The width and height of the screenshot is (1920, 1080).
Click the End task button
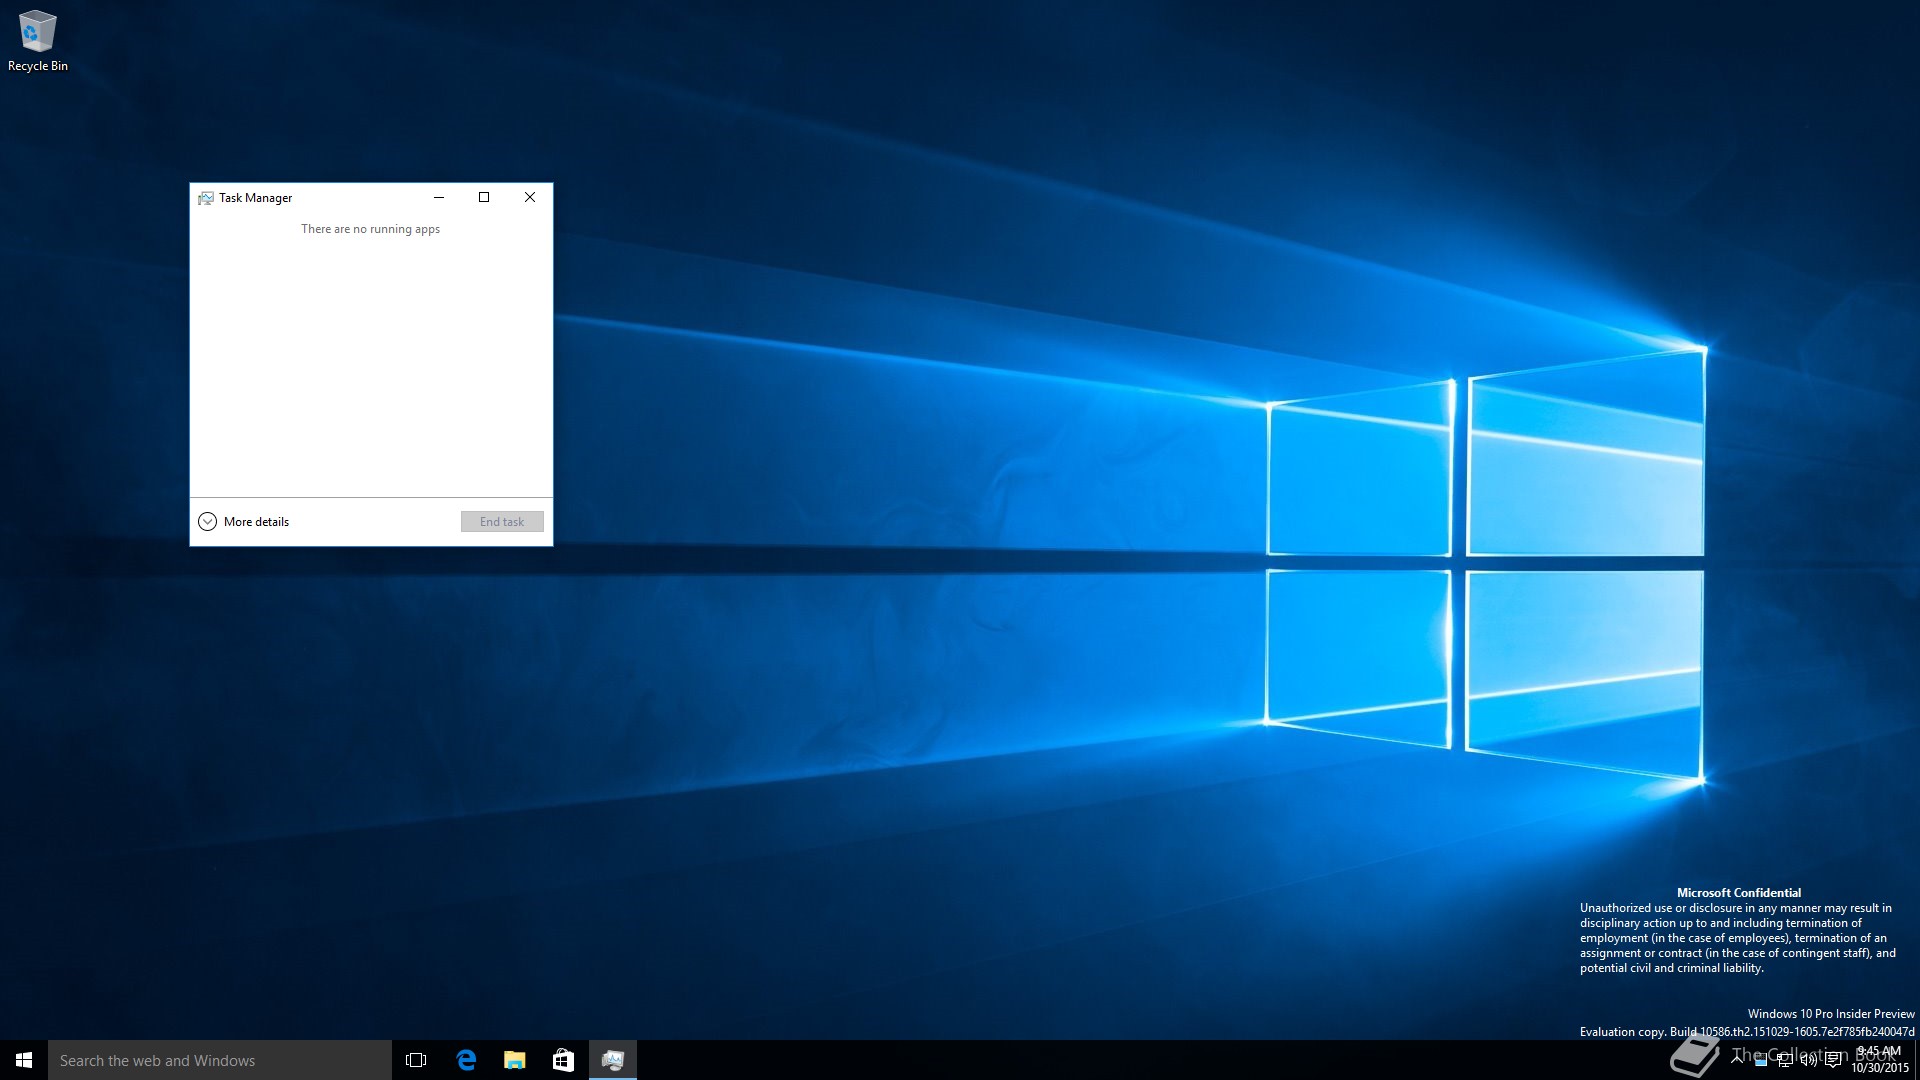(502, 522)
